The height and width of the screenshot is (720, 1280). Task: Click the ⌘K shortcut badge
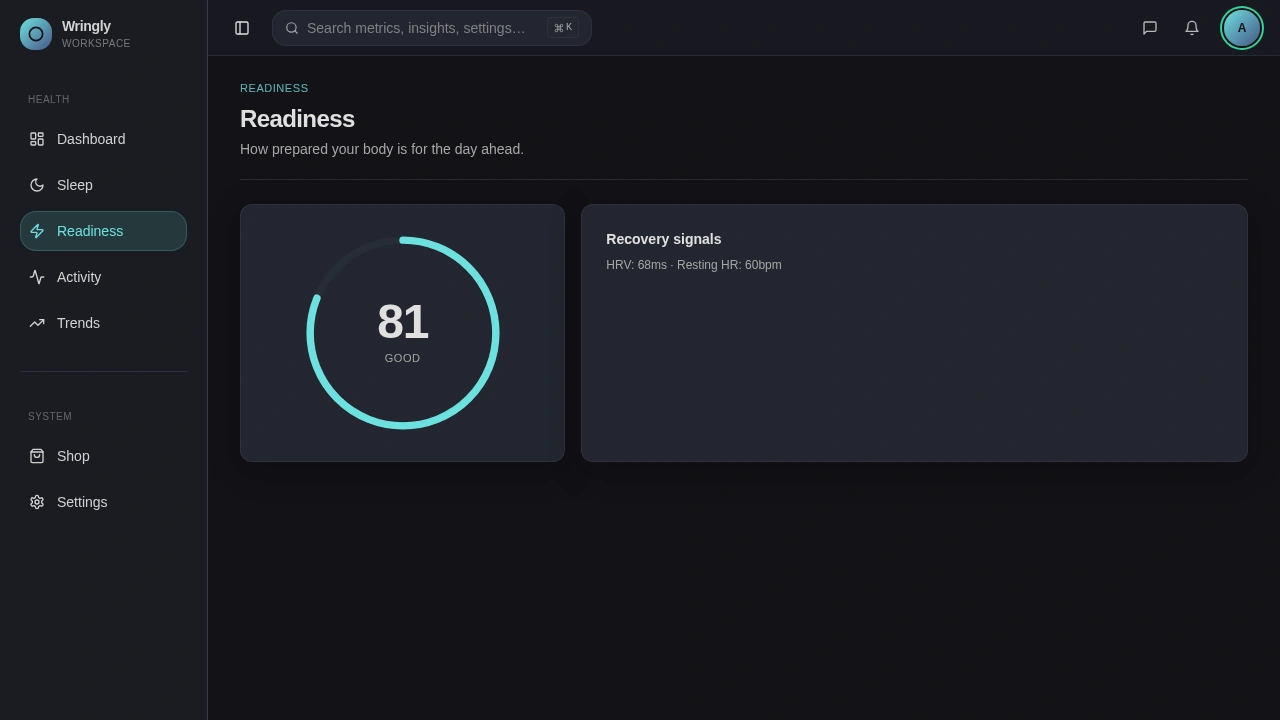[x=563, y=28]
